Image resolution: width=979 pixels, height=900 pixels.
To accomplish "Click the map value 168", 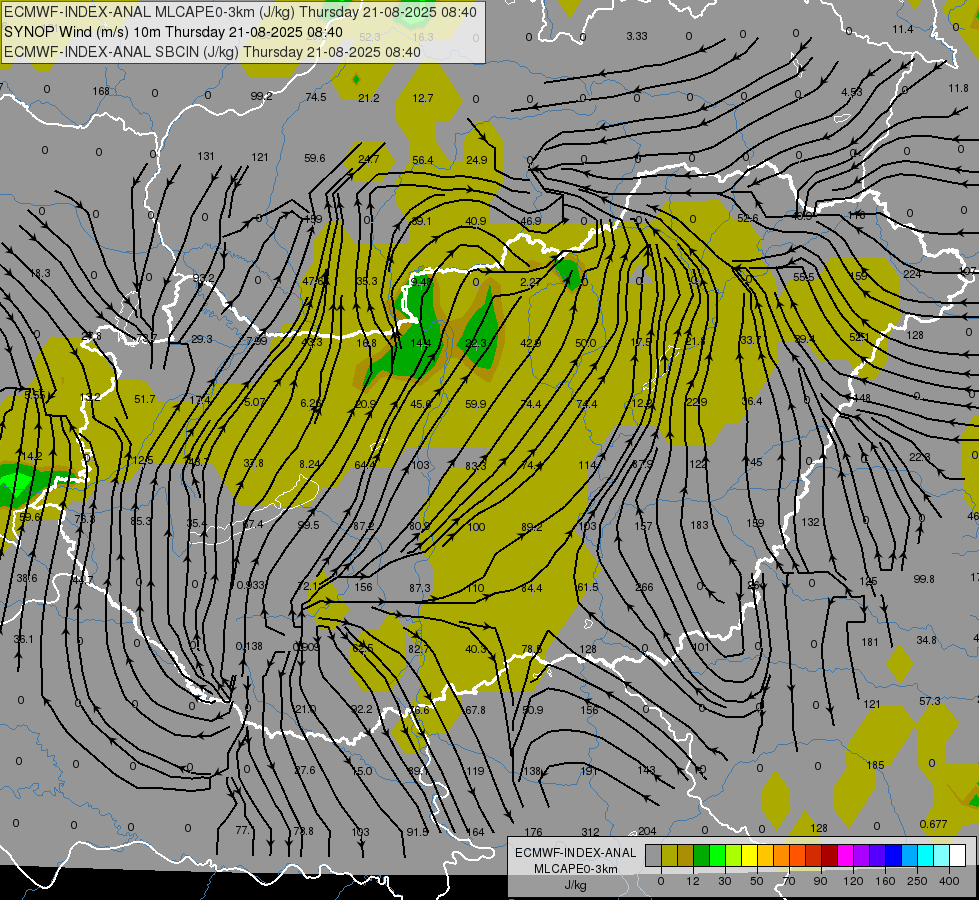I will (101, 91).
